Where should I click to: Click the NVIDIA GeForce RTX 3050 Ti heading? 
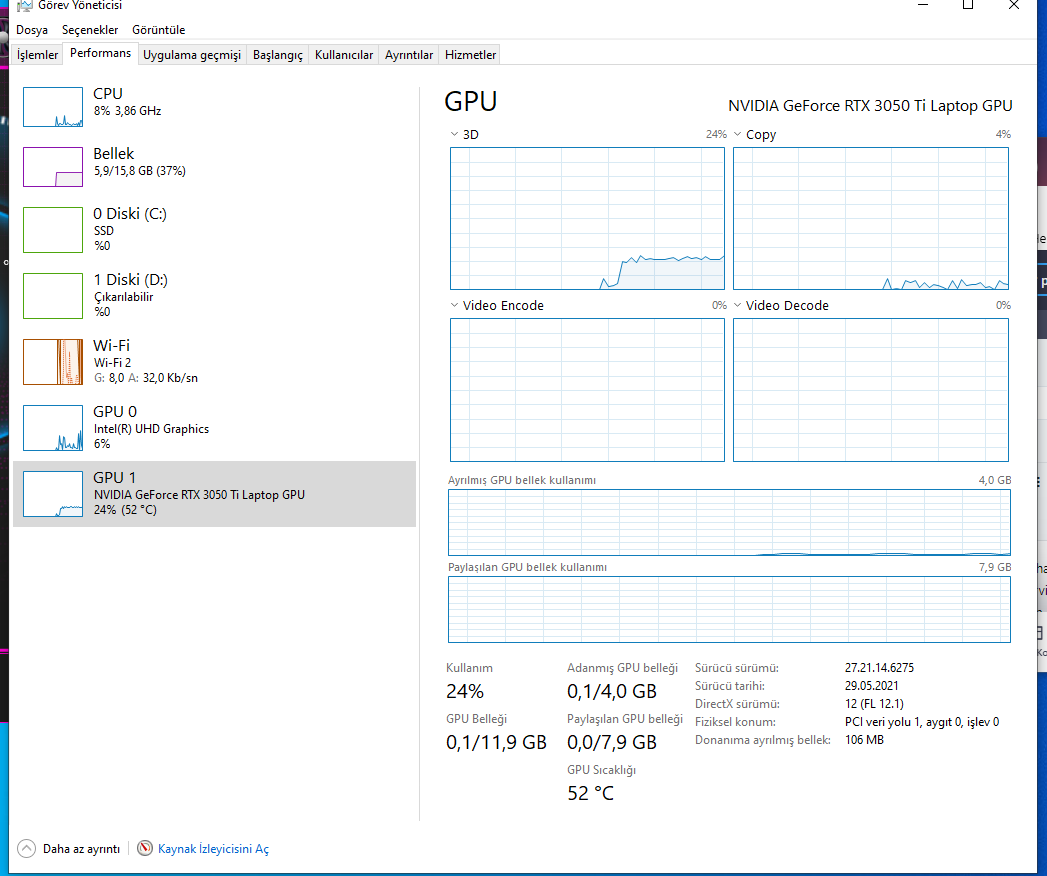click(x=870, y=105)
